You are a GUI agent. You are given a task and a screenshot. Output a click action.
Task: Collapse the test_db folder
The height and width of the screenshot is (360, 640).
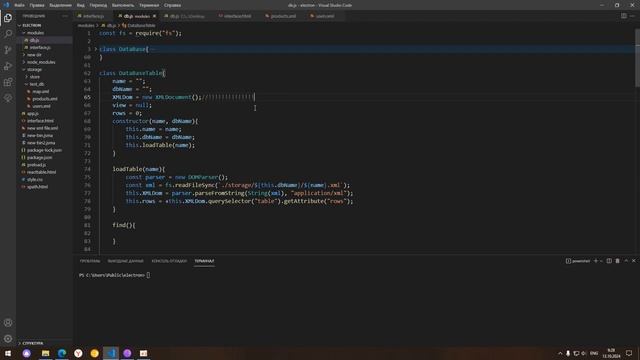(37, 84)
